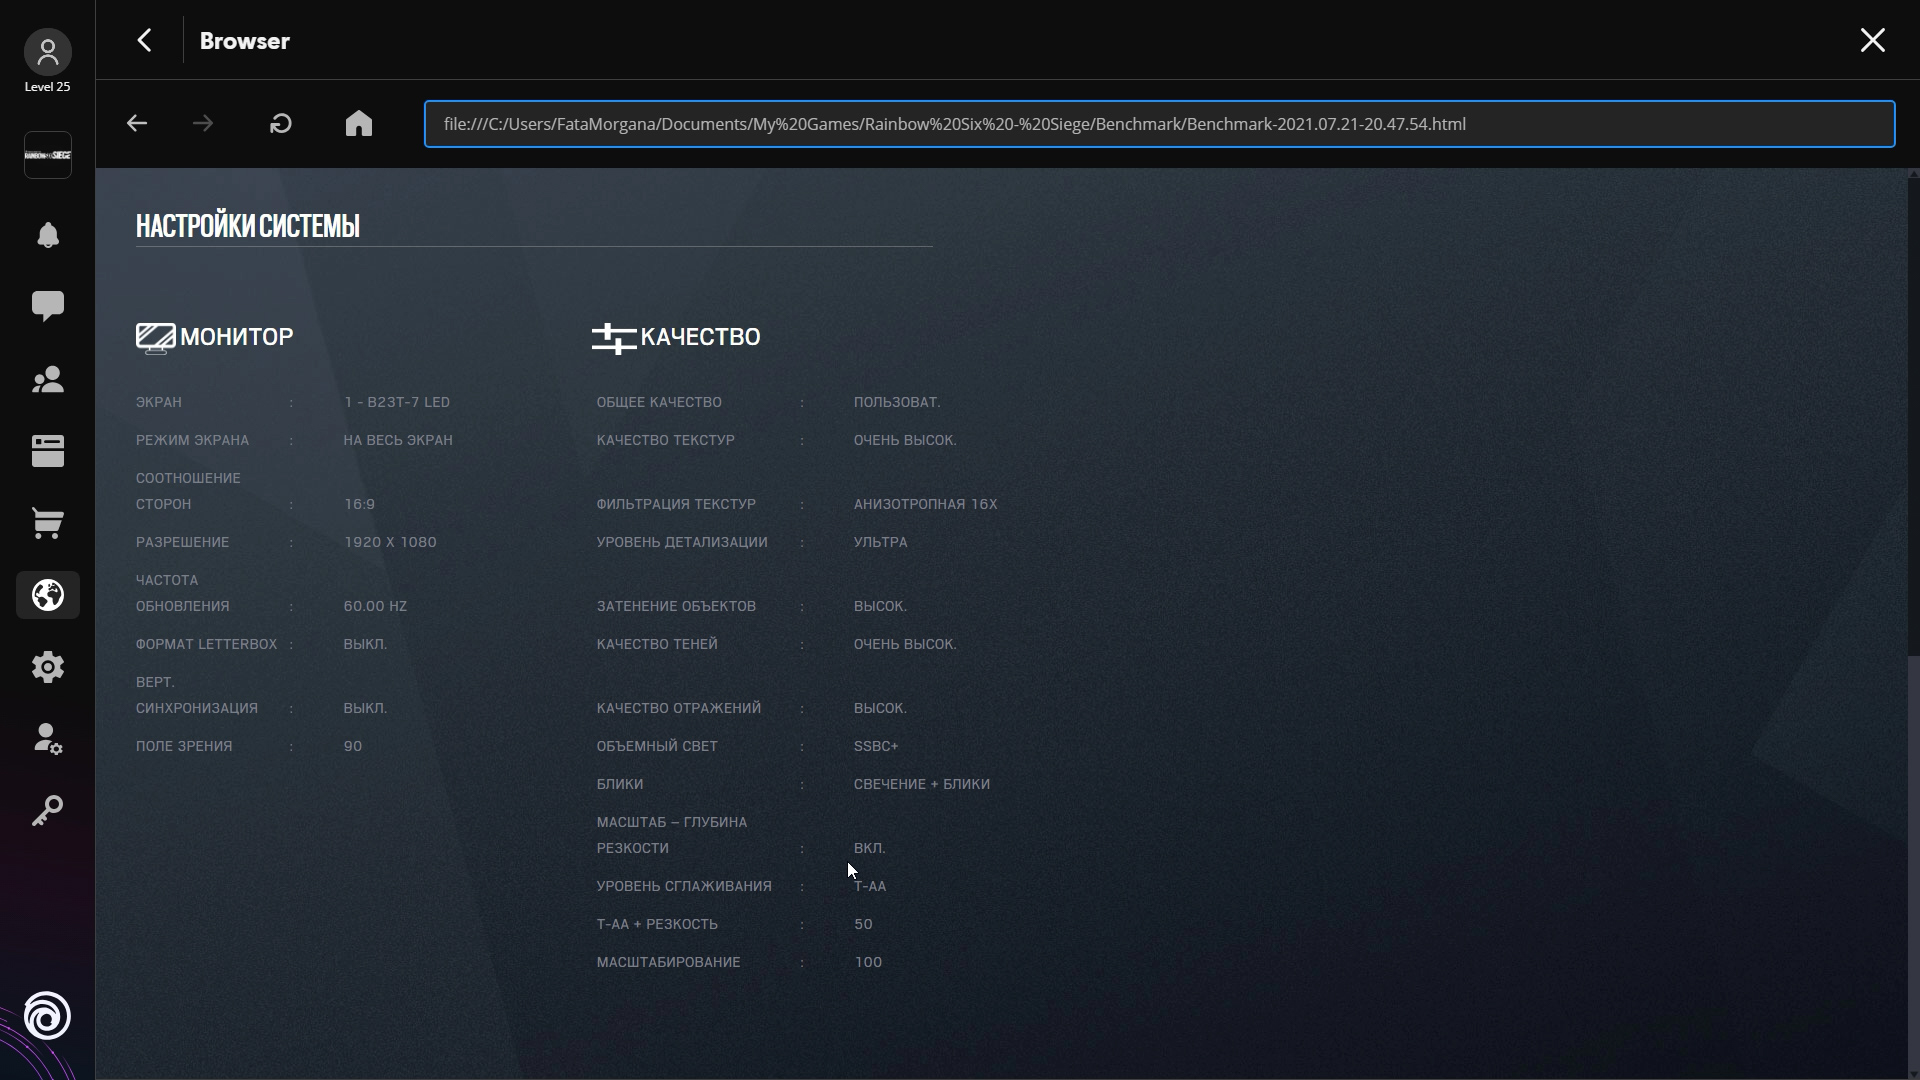Viewport: 1920px width, 1080px height.
Task: Navigate forward in browser
Action: [203, 123]
